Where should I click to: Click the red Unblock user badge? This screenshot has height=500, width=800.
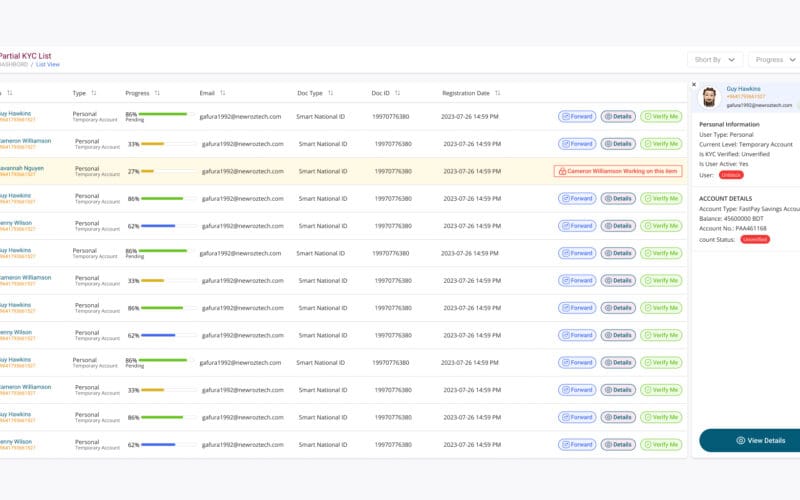point(731,175)
